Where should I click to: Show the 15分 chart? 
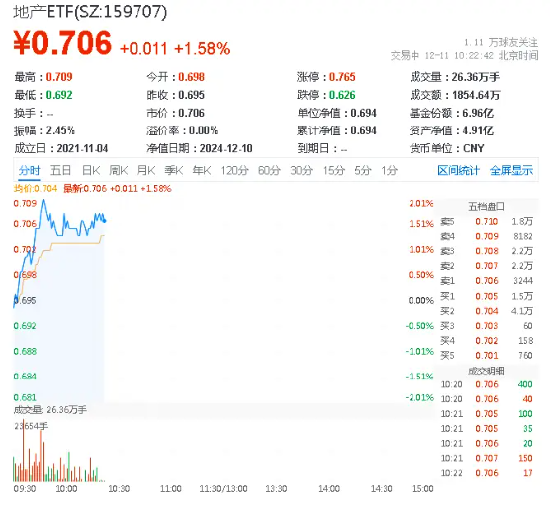click(x=334, y=171)
